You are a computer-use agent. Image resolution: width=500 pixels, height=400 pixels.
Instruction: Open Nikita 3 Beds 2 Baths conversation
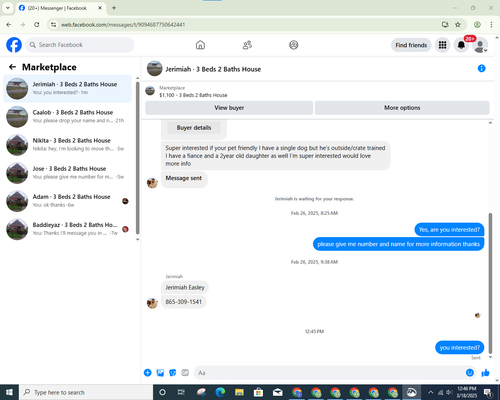pyautogui.click(x=67, y=145)
